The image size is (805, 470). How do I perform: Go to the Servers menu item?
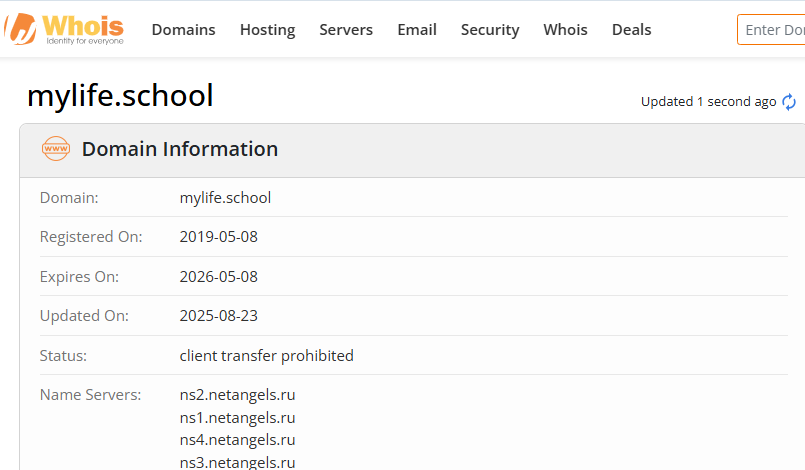tap(346, 30)
